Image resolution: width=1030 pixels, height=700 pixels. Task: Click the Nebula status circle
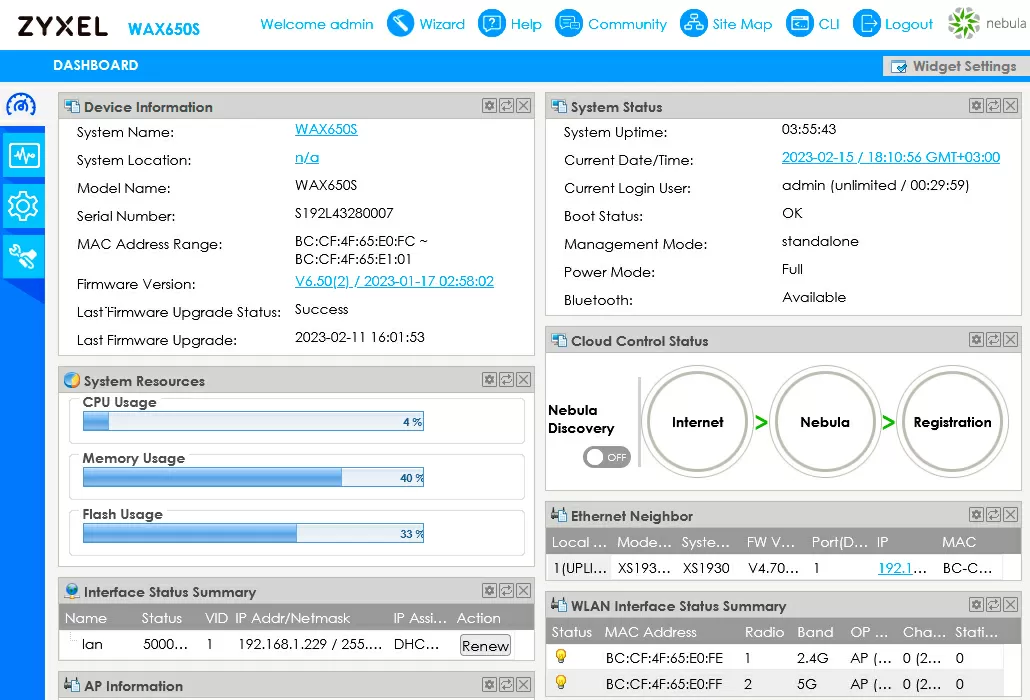coord(824,422)
